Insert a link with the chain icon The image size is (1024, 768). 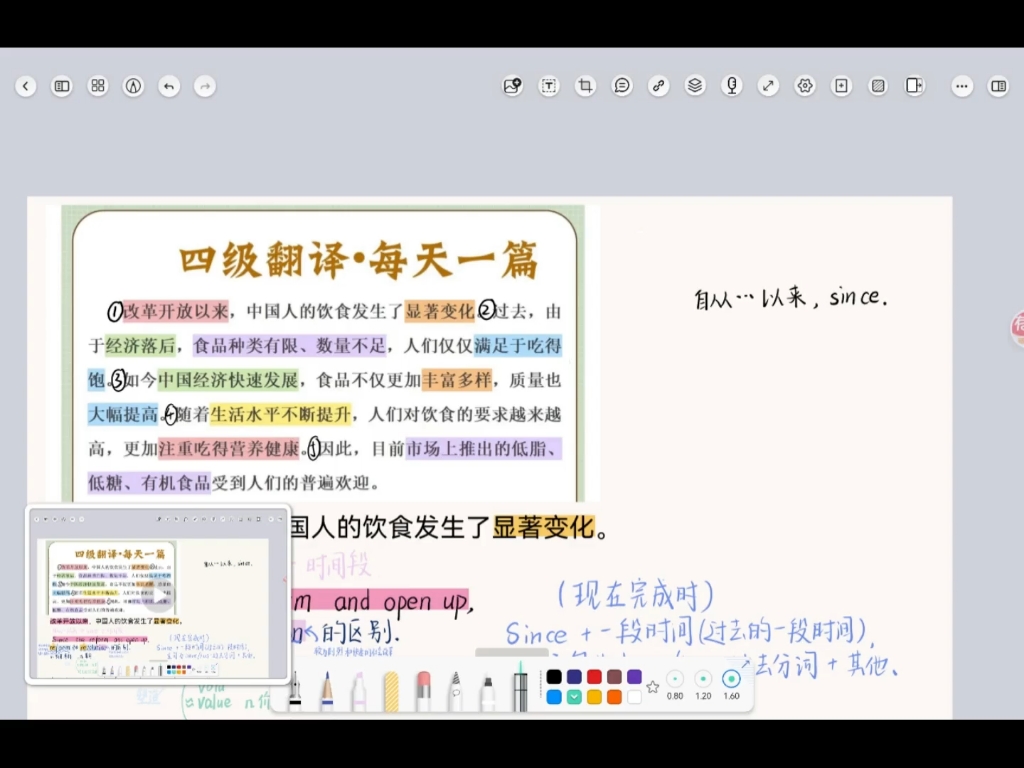point(659,86)
